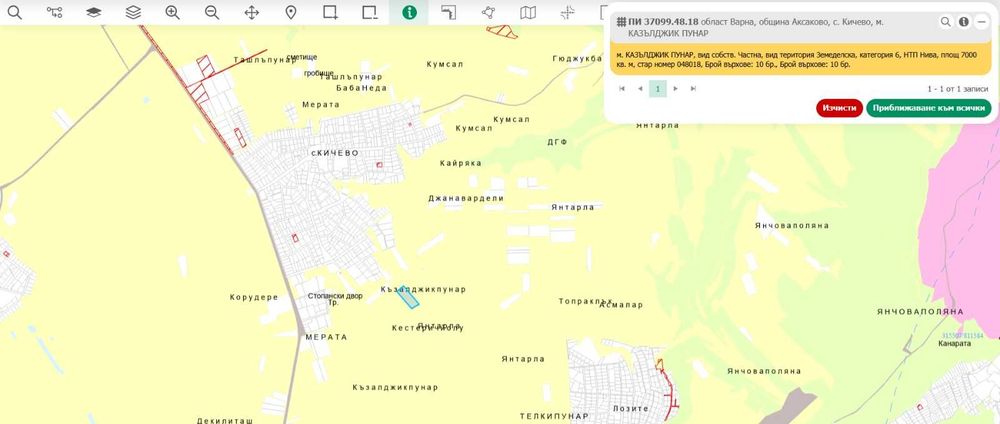The height and width of the screenshot is (424, 1000).
Task: Click the '1 - 1 от 1 записи' text
Action: coord(958,89)
